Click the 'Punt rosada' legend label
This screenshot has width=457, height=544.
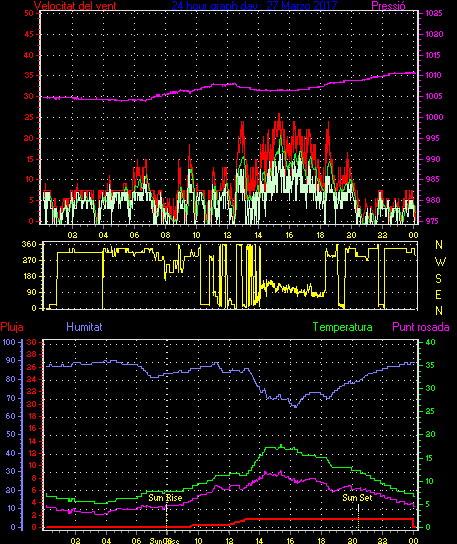click(x=421, y=327)
